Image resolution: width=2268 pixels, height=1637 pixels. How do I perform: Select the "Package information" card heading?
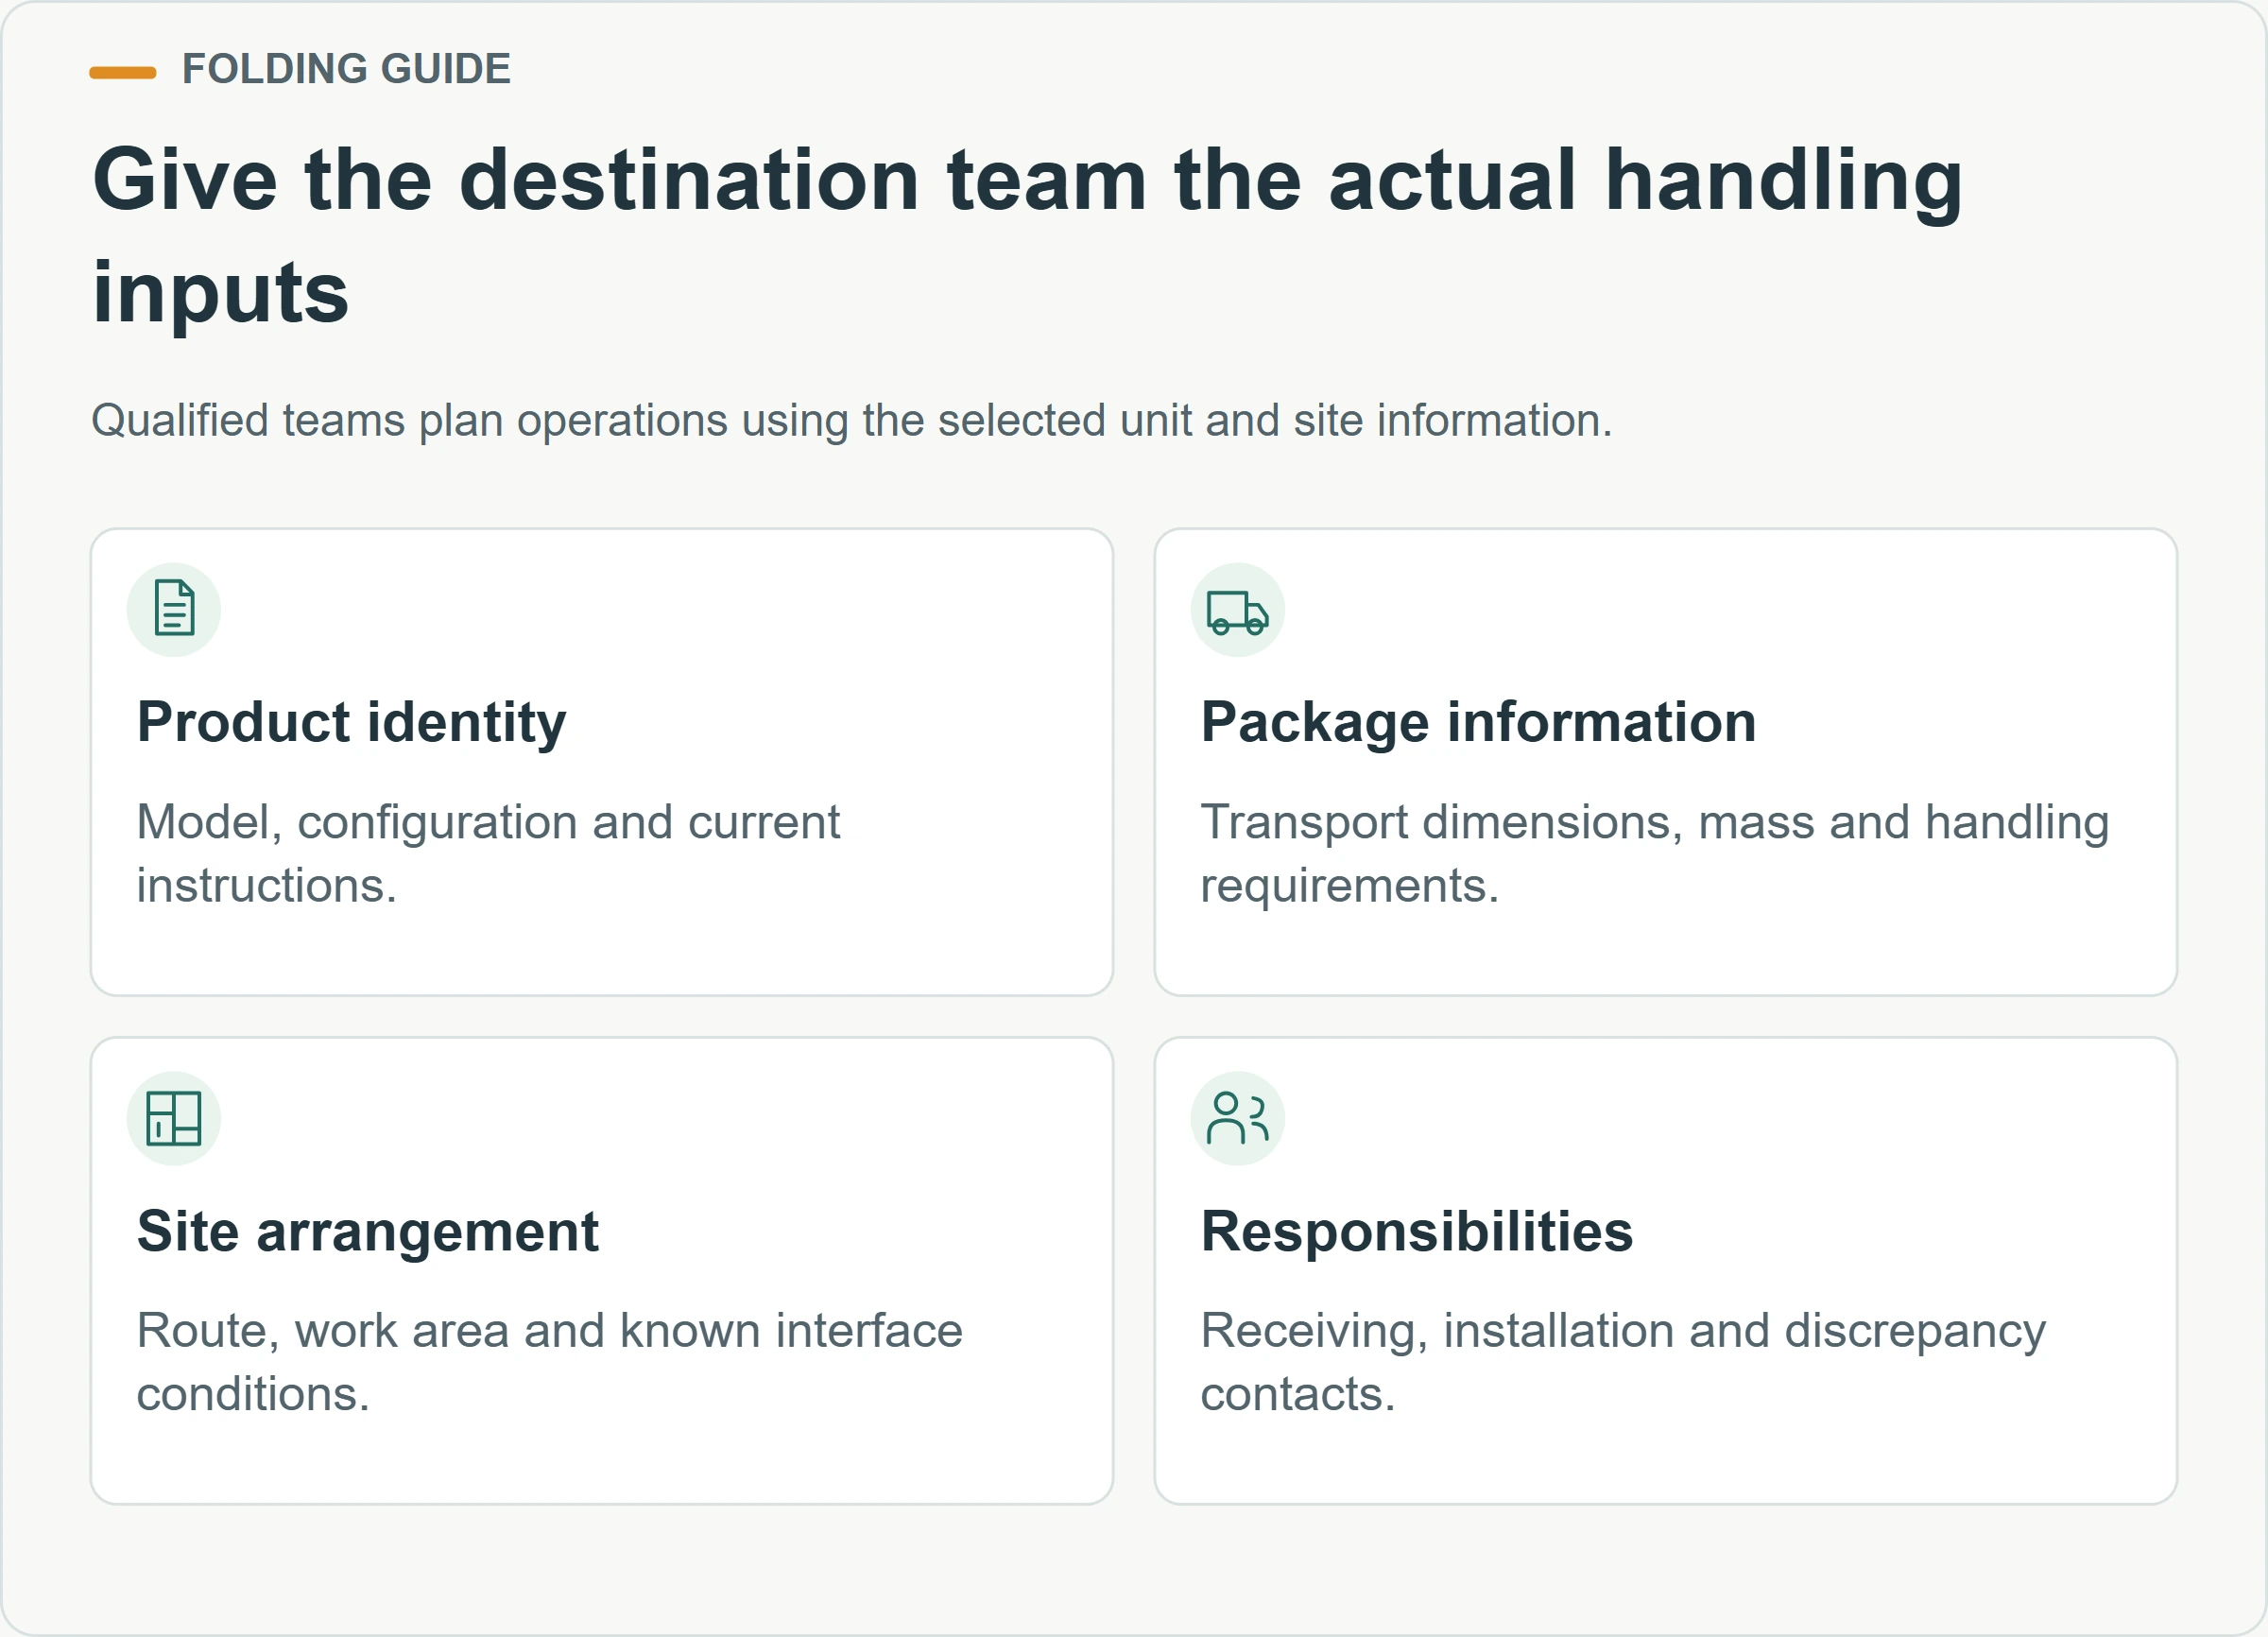point(1478,722)
